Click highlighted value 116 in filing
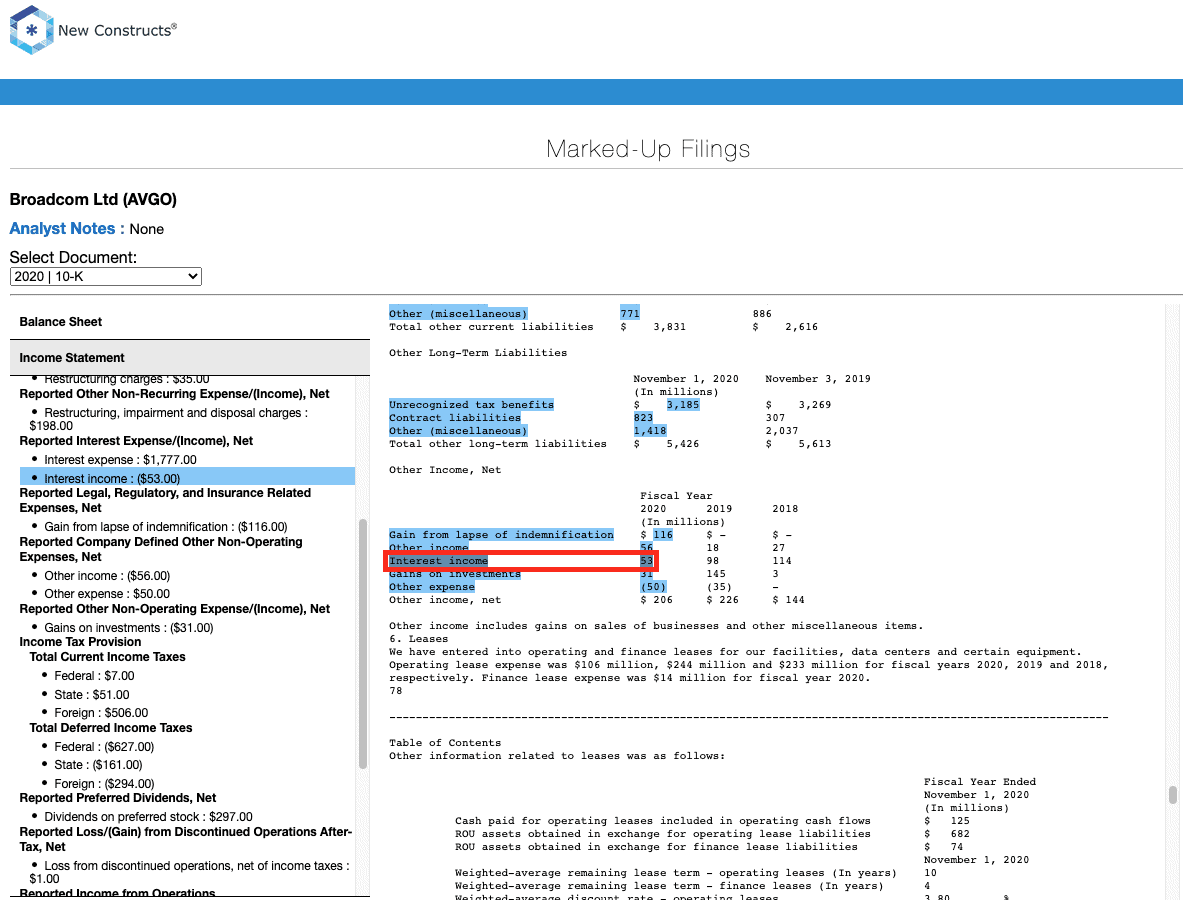The width and height of the screenshot is (1183, 900). (662, 535)
